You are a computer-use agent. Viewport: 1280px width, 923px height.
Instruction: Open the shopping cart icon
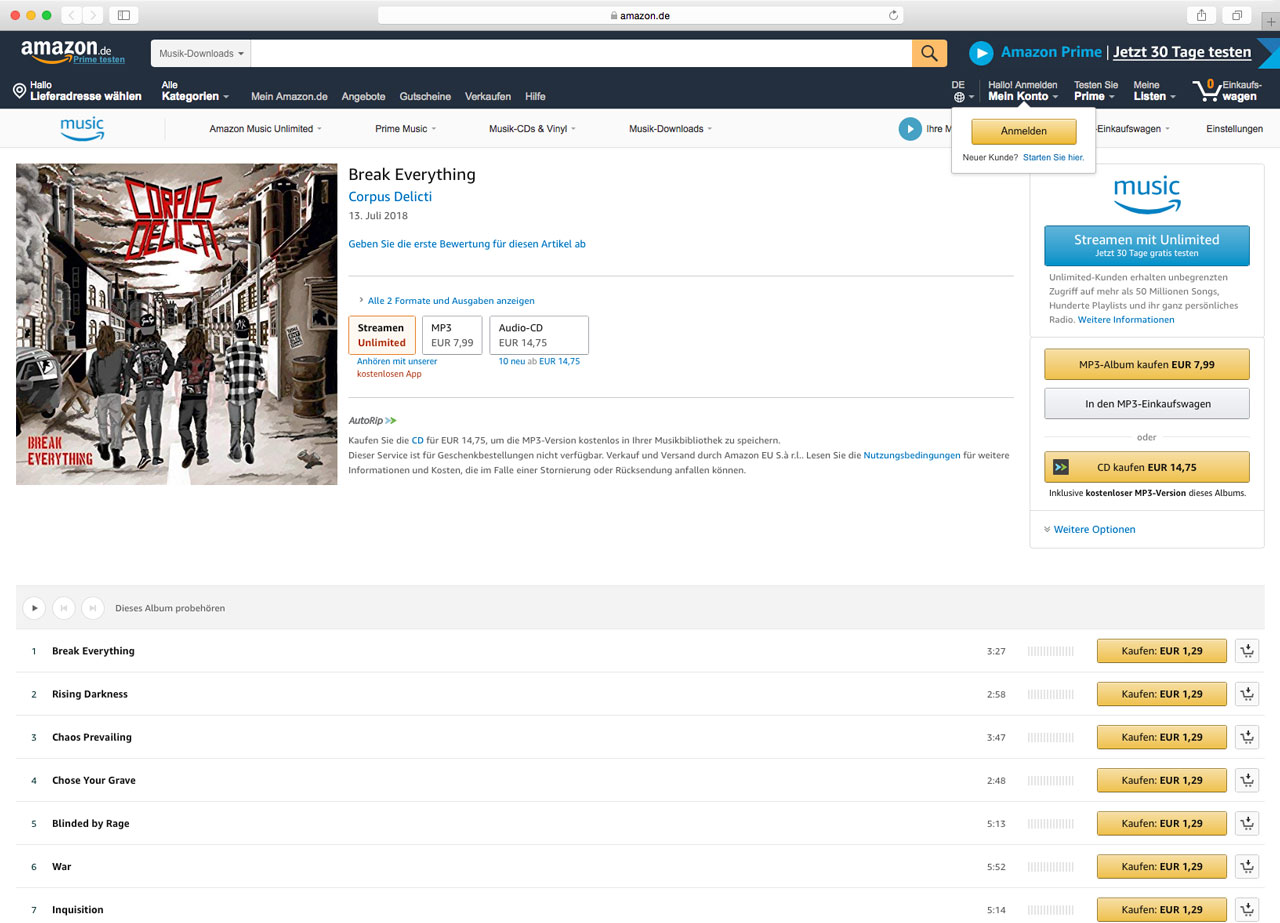tap(1206, 91)
